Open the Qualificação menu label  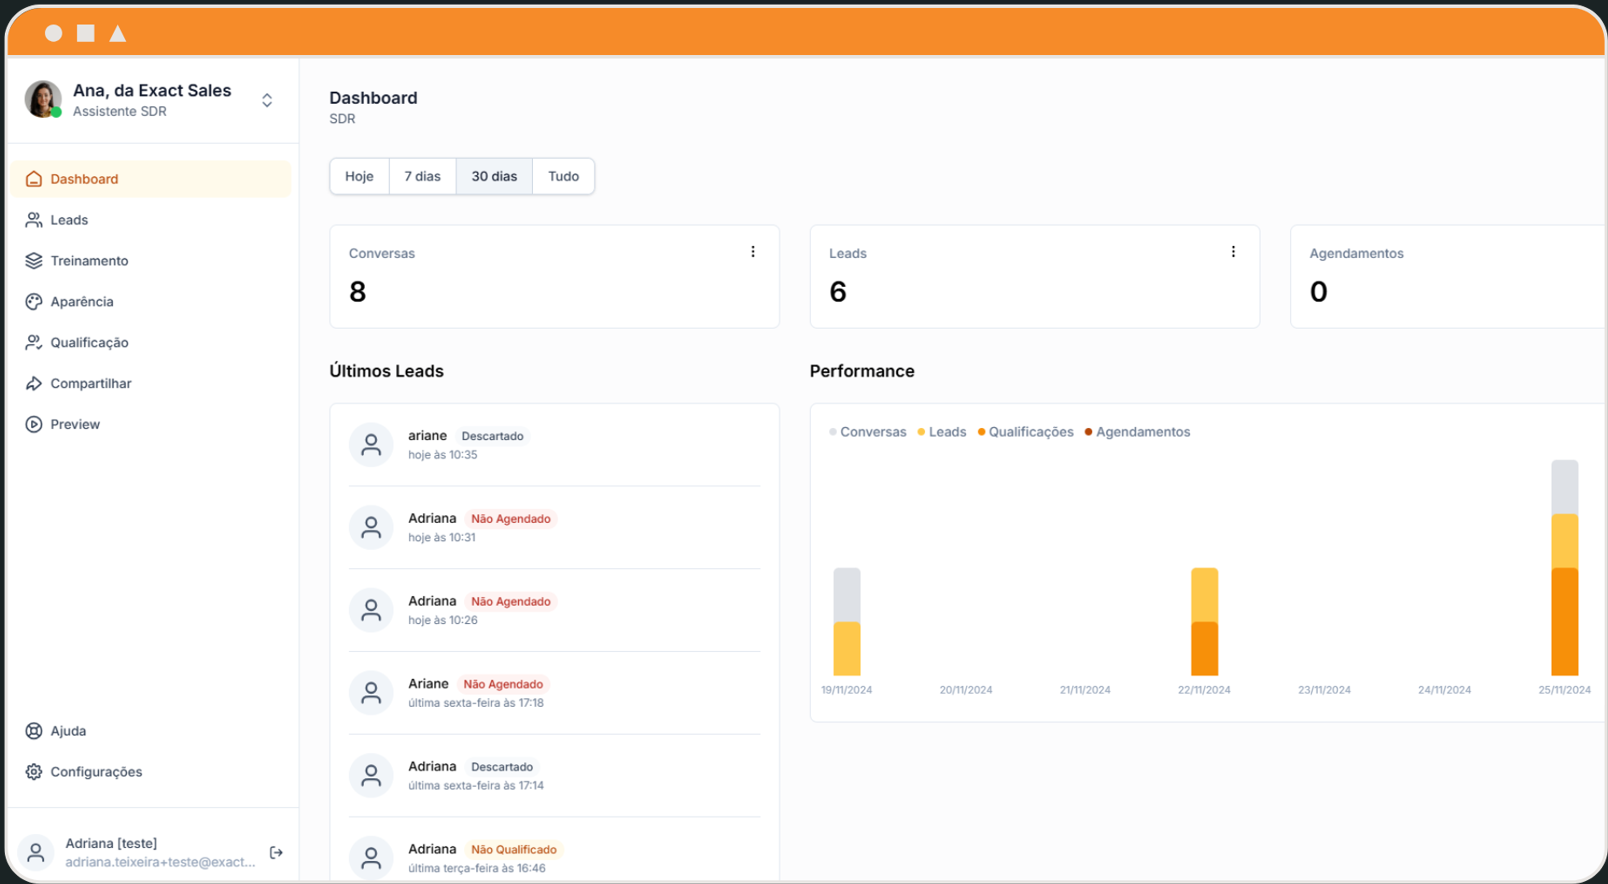pos(89,343)
